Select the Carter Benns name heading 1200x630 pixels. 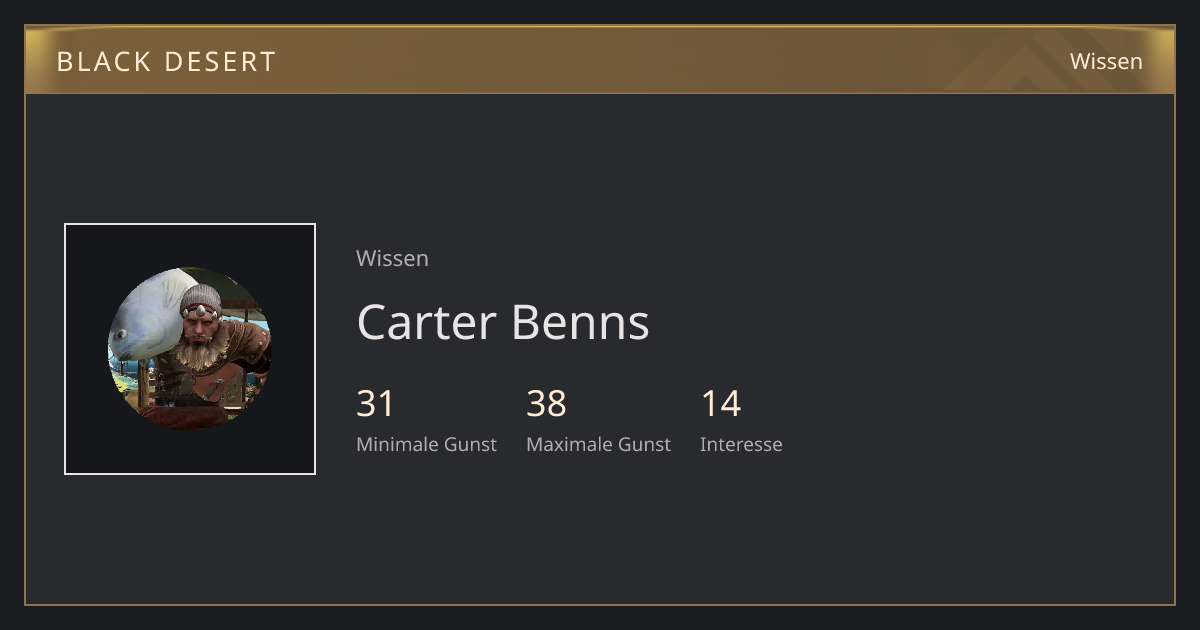503,322
